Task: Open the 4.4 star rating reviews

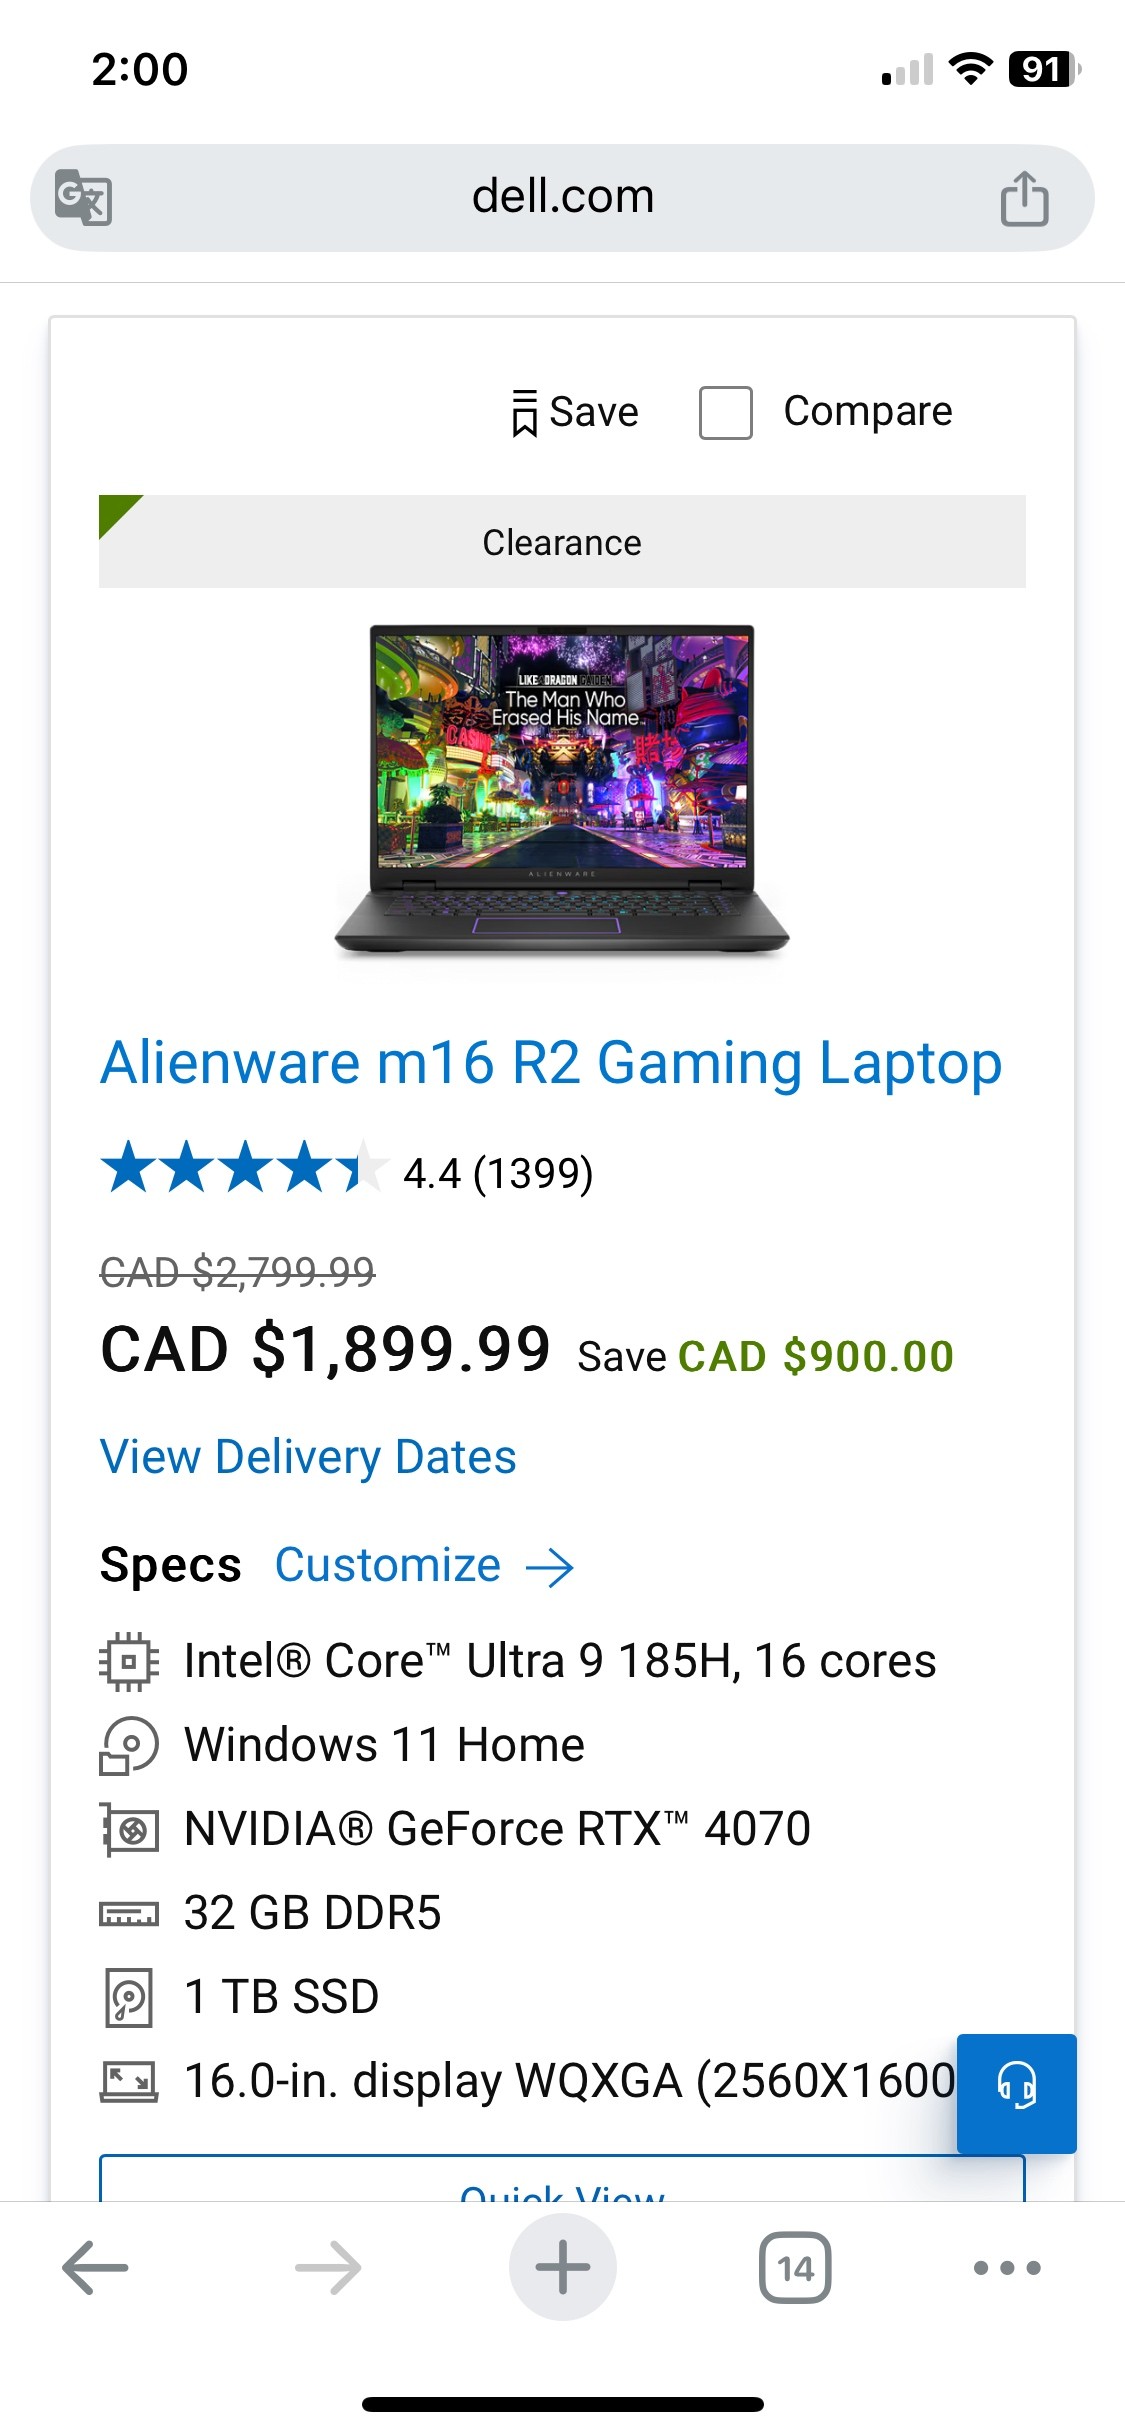Action: (347, 1171)
